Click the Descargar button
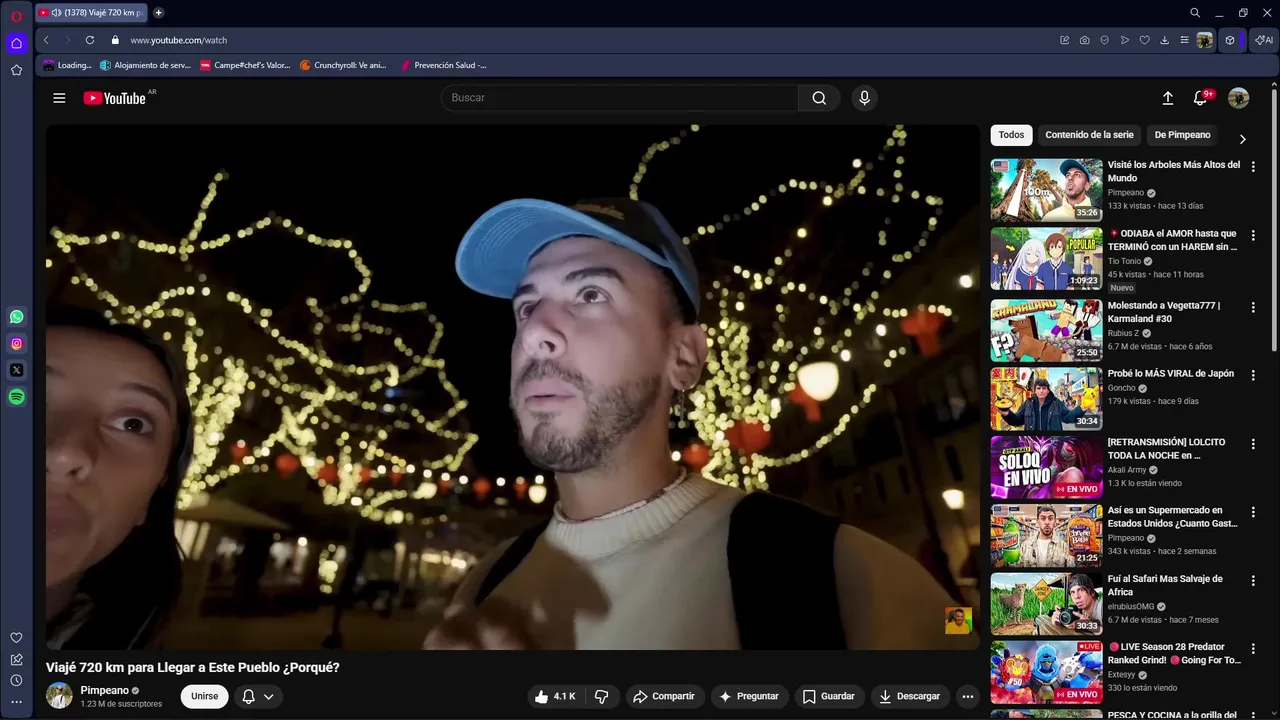The width and height of the screenshot is (1280, 720). [909, 696]
